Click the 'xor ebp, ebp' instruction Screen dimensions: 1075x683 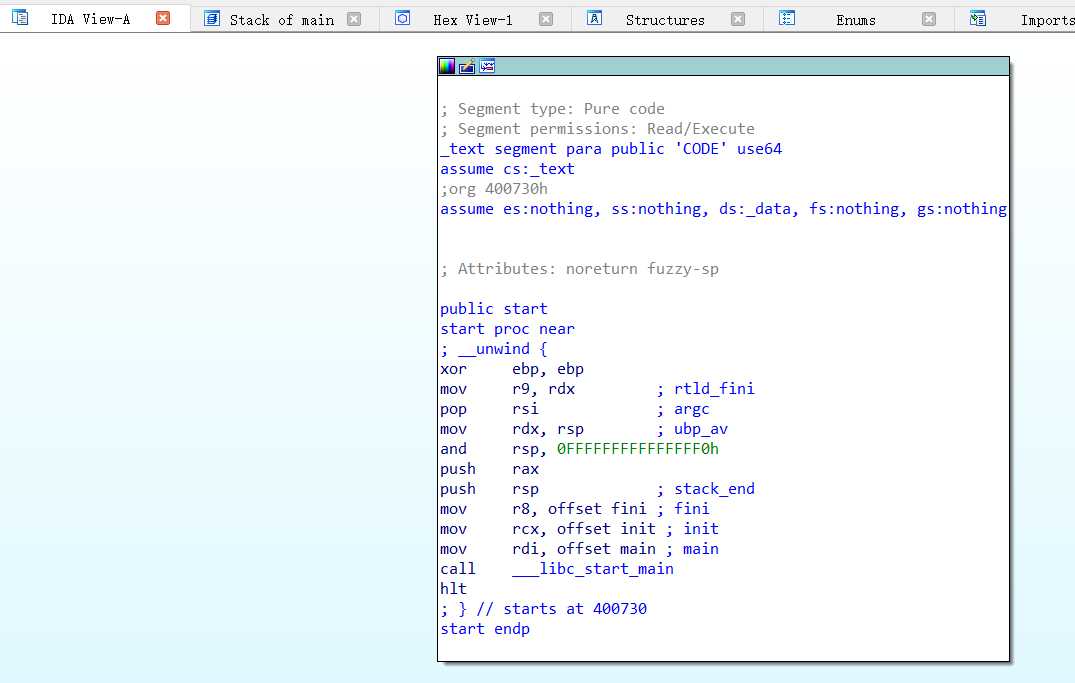coord(512,369)
